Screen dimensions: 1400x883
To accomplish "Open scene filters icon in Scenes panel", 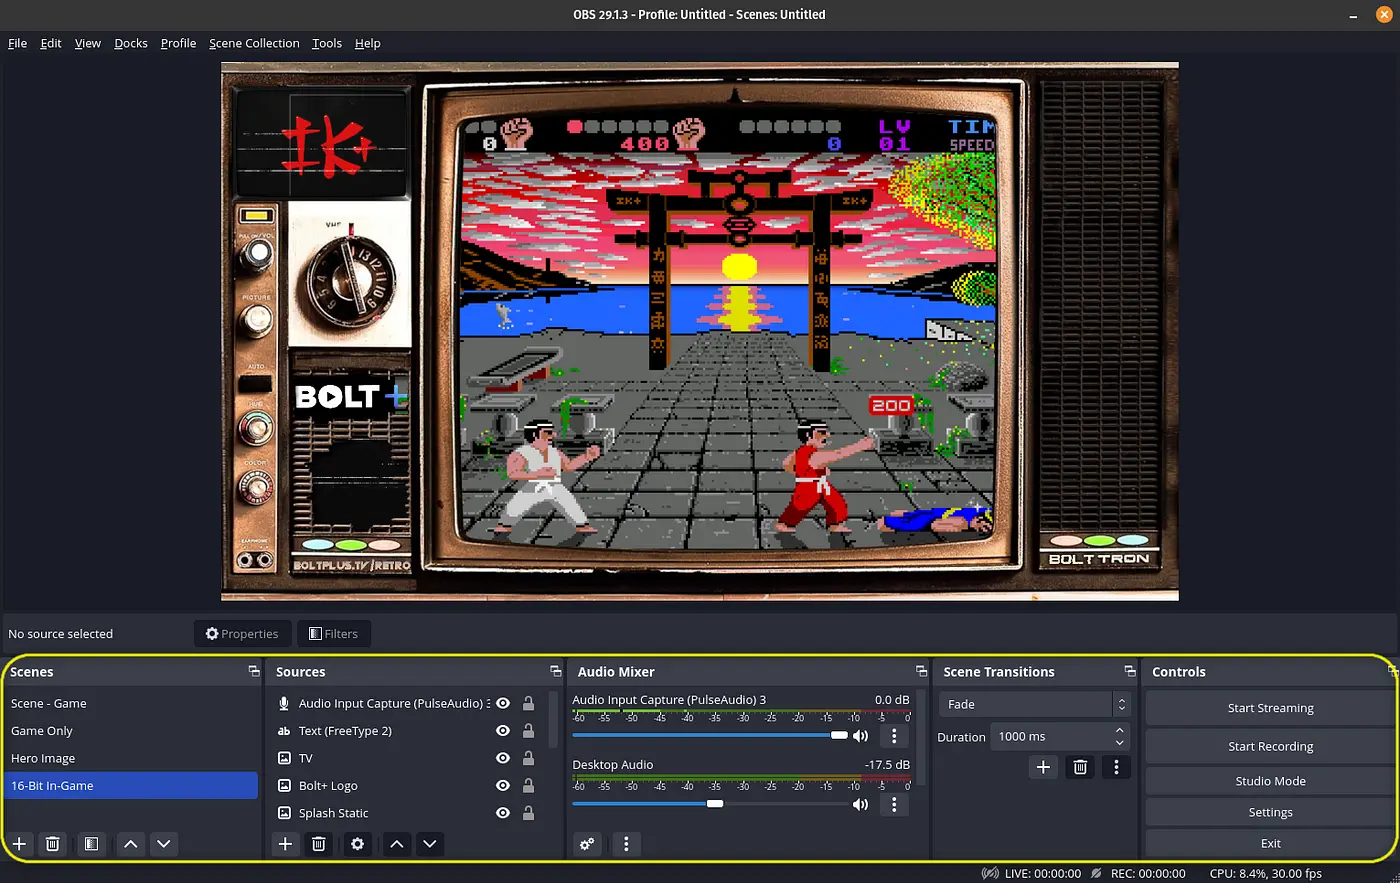I will pyautogui.click(x=91, y=844).
